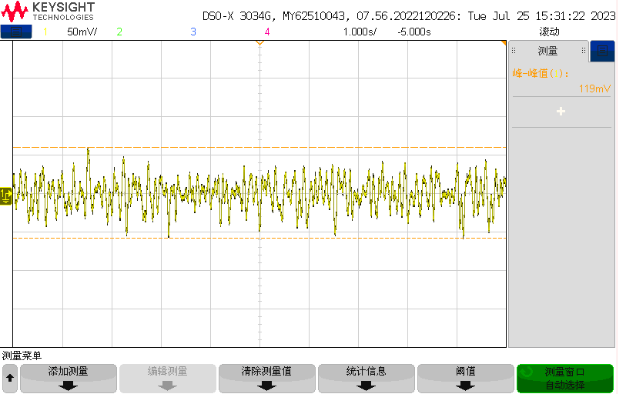Click the up arrow back button
The width and height of the screenshot is (618, 394).
[x=10, y=378]
